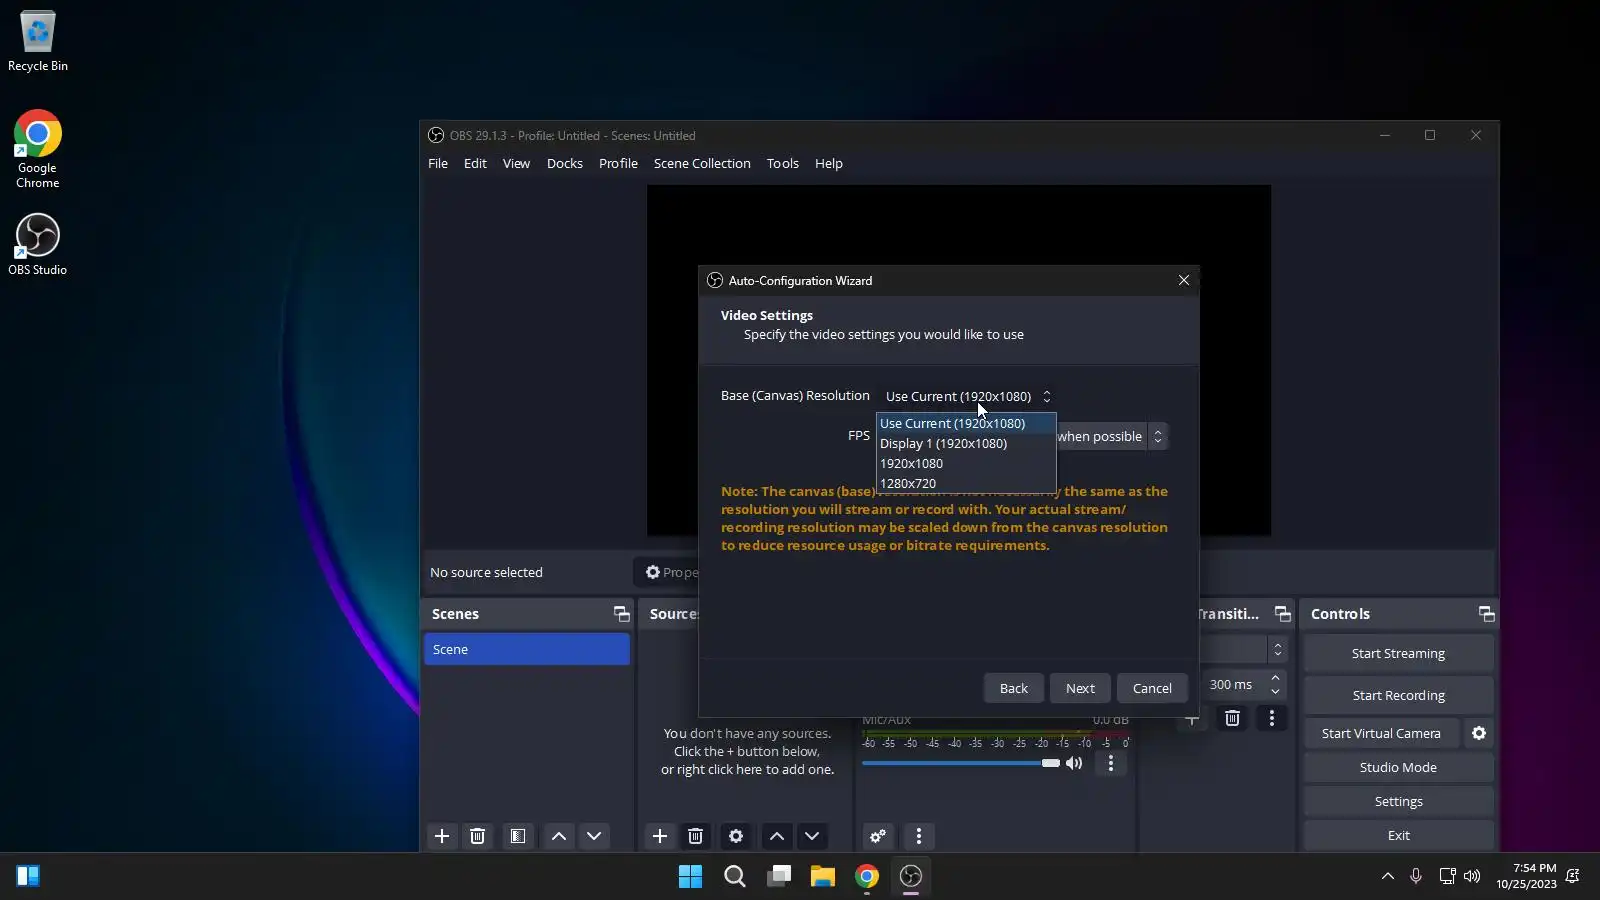Viewport: 1600px width, 900px height.
Task: Open Base (Canvas) Resolution dropdown
Action: click(967, 396)
